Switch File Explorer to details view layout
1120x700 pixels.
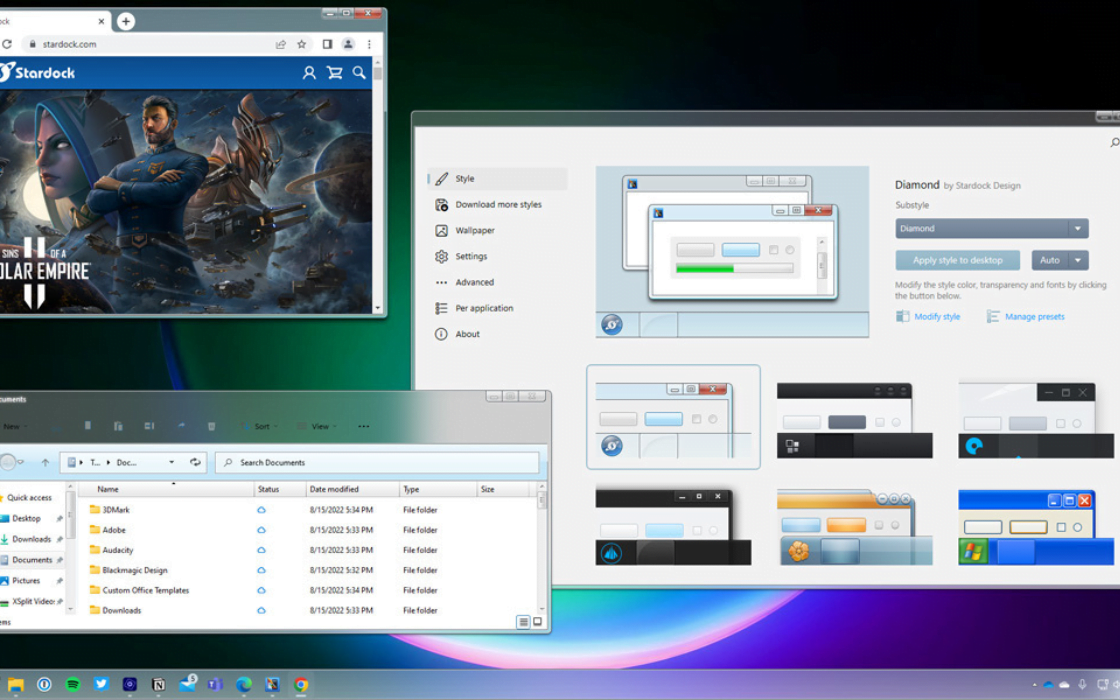coord(523,622)
